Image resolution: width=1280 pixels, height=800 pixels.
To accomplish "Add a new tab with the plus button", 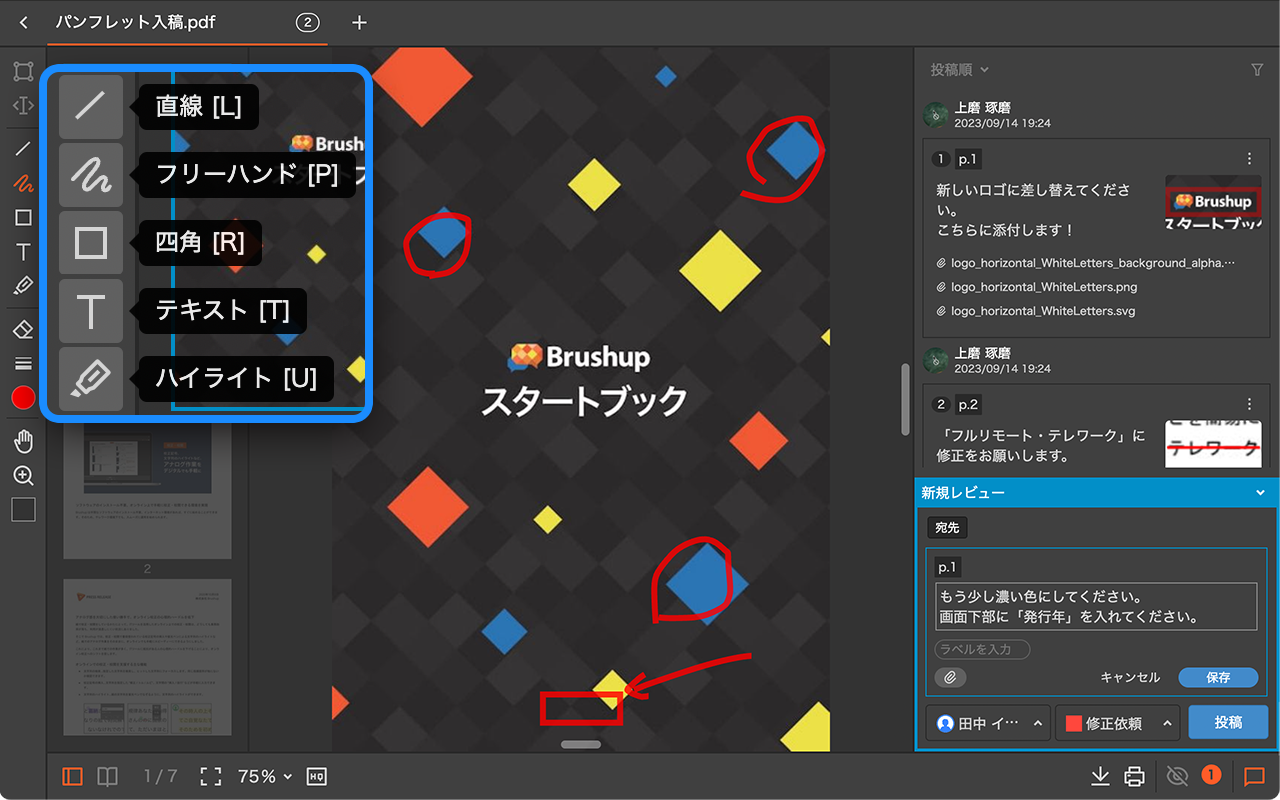I will click(x=360, y=22).
